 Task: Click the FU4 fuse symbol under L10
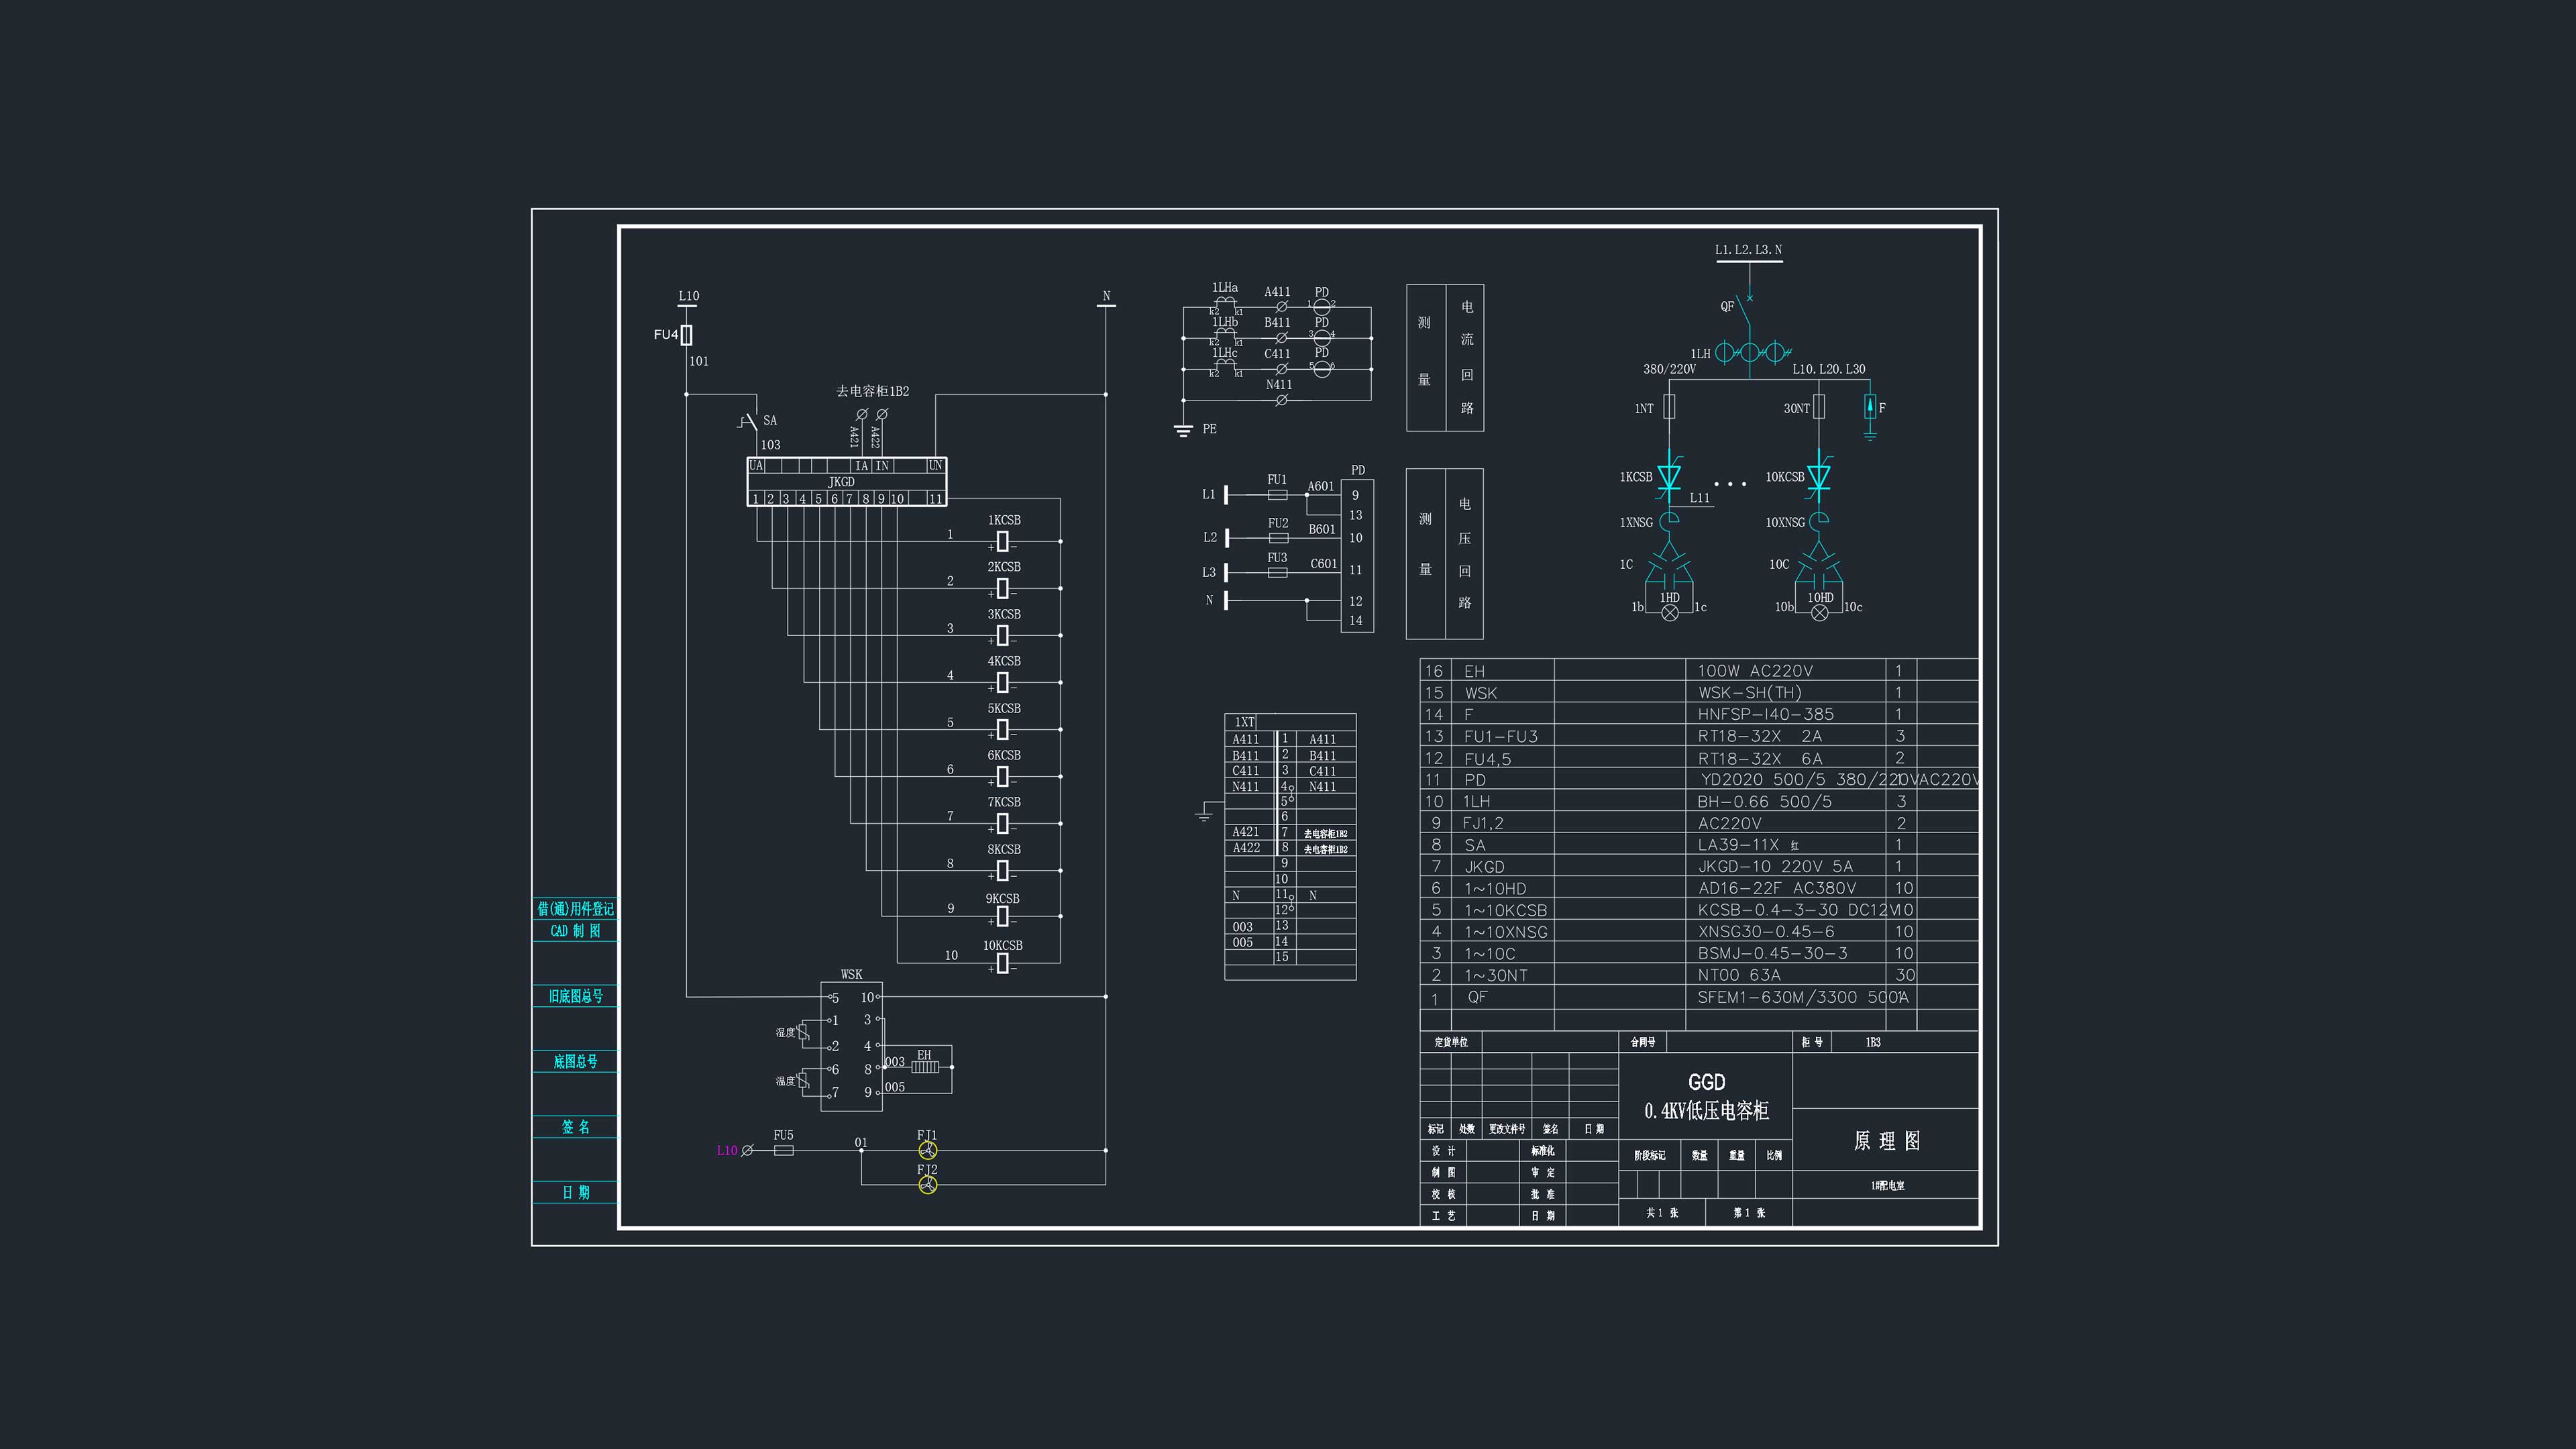pyautogui.click(x=686, y=335)
